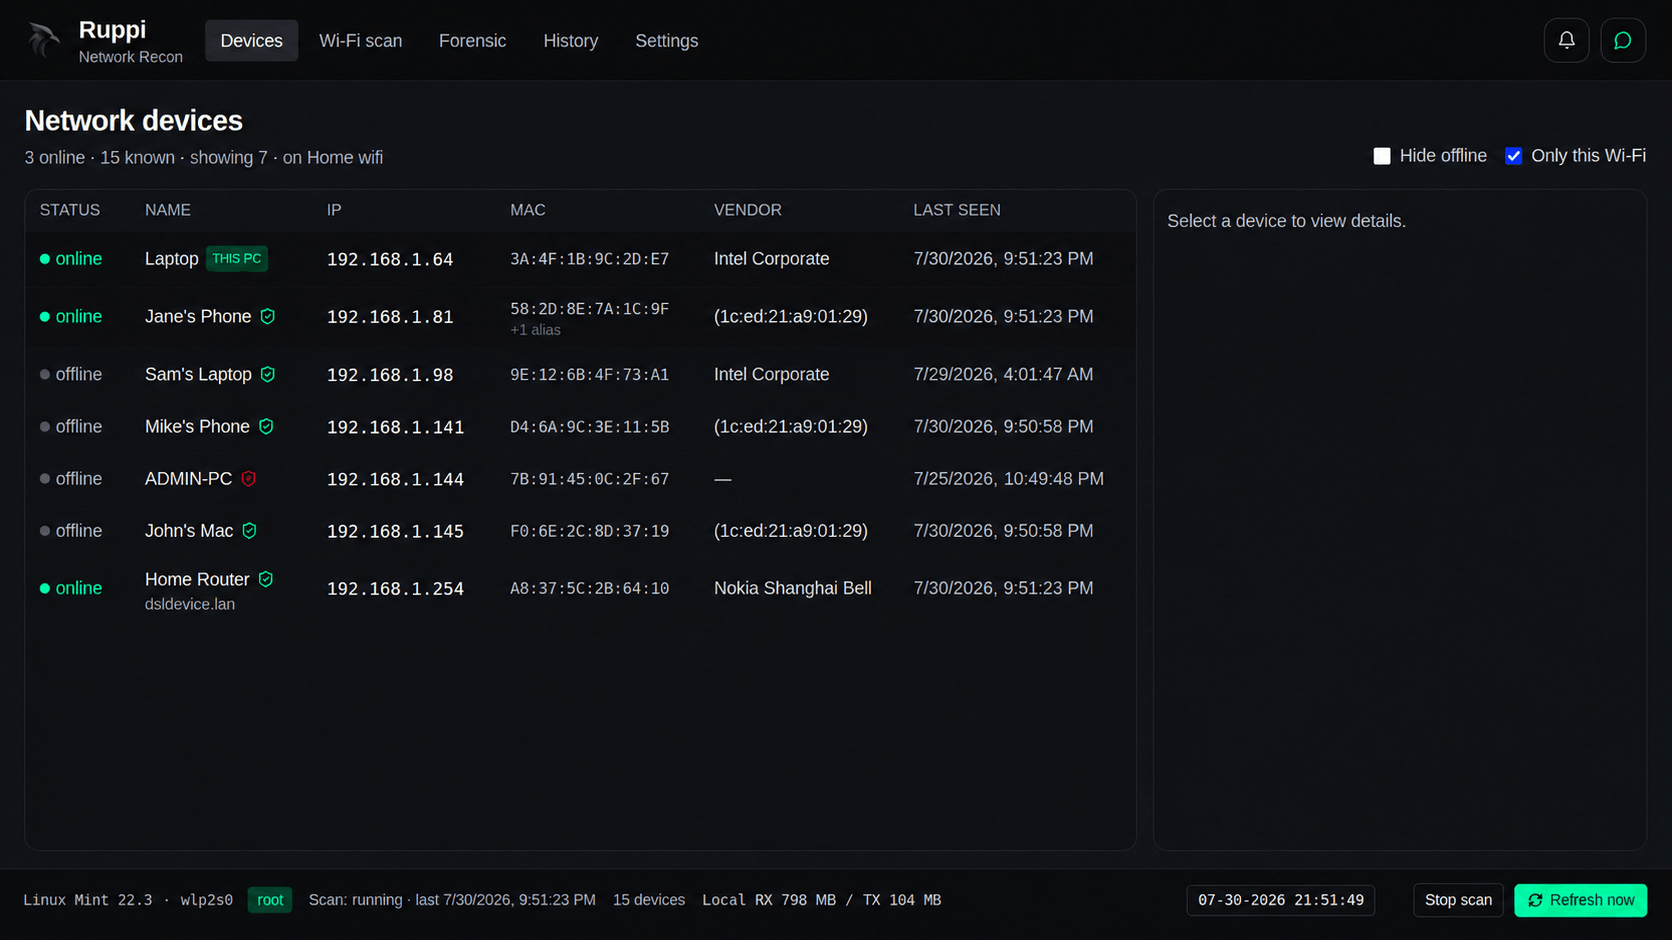Click the trusted shield next to Mike's Phone
This screenshot has height=940, width=1672.
[266, 426]
